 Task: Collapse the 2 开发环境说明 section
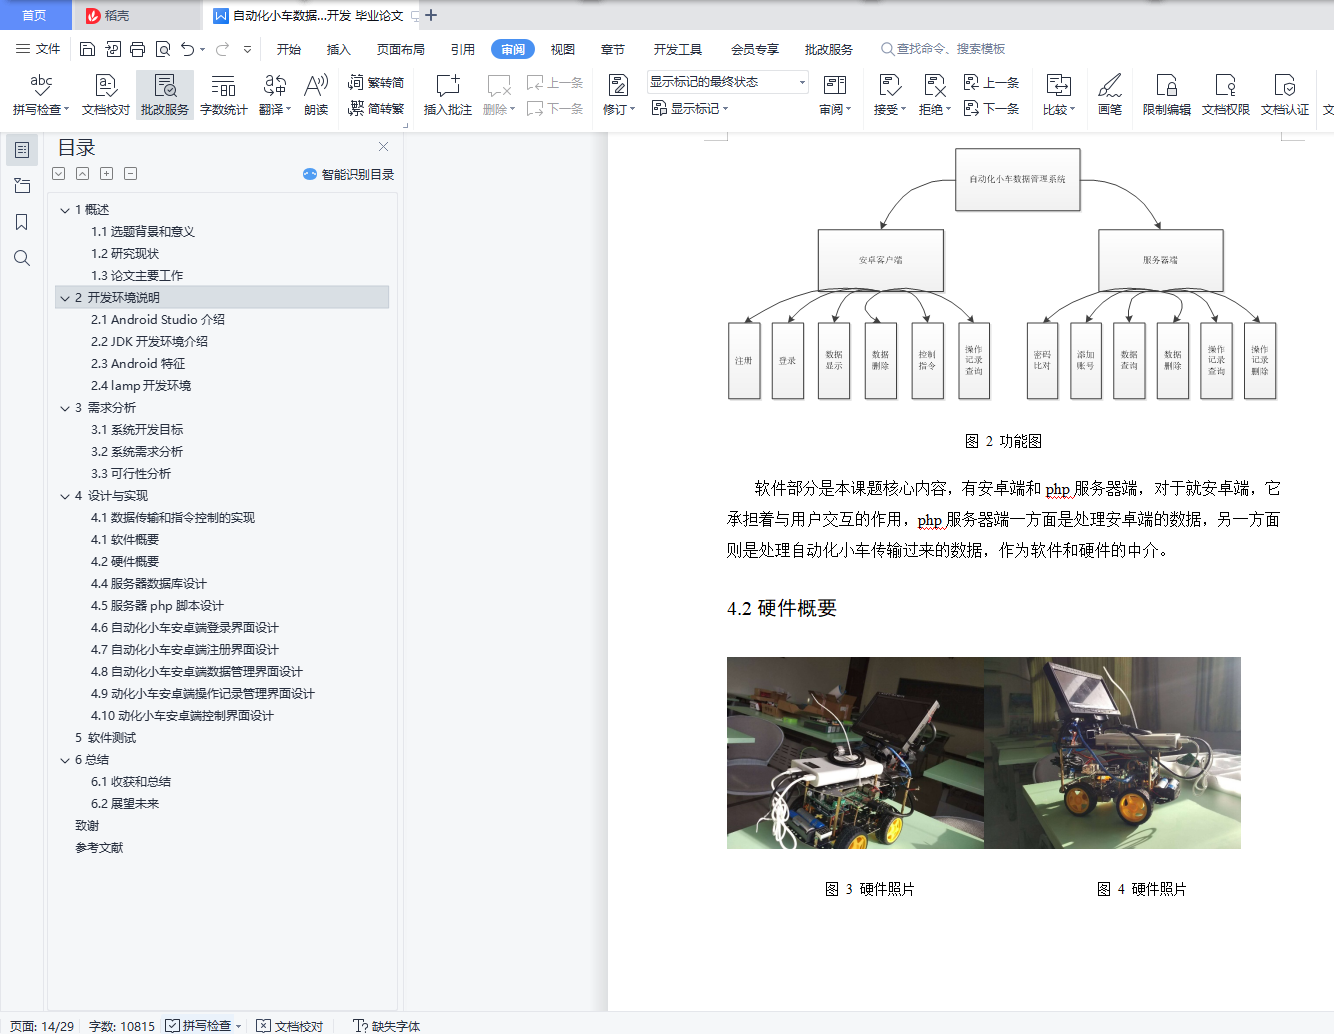pos(65,298)
